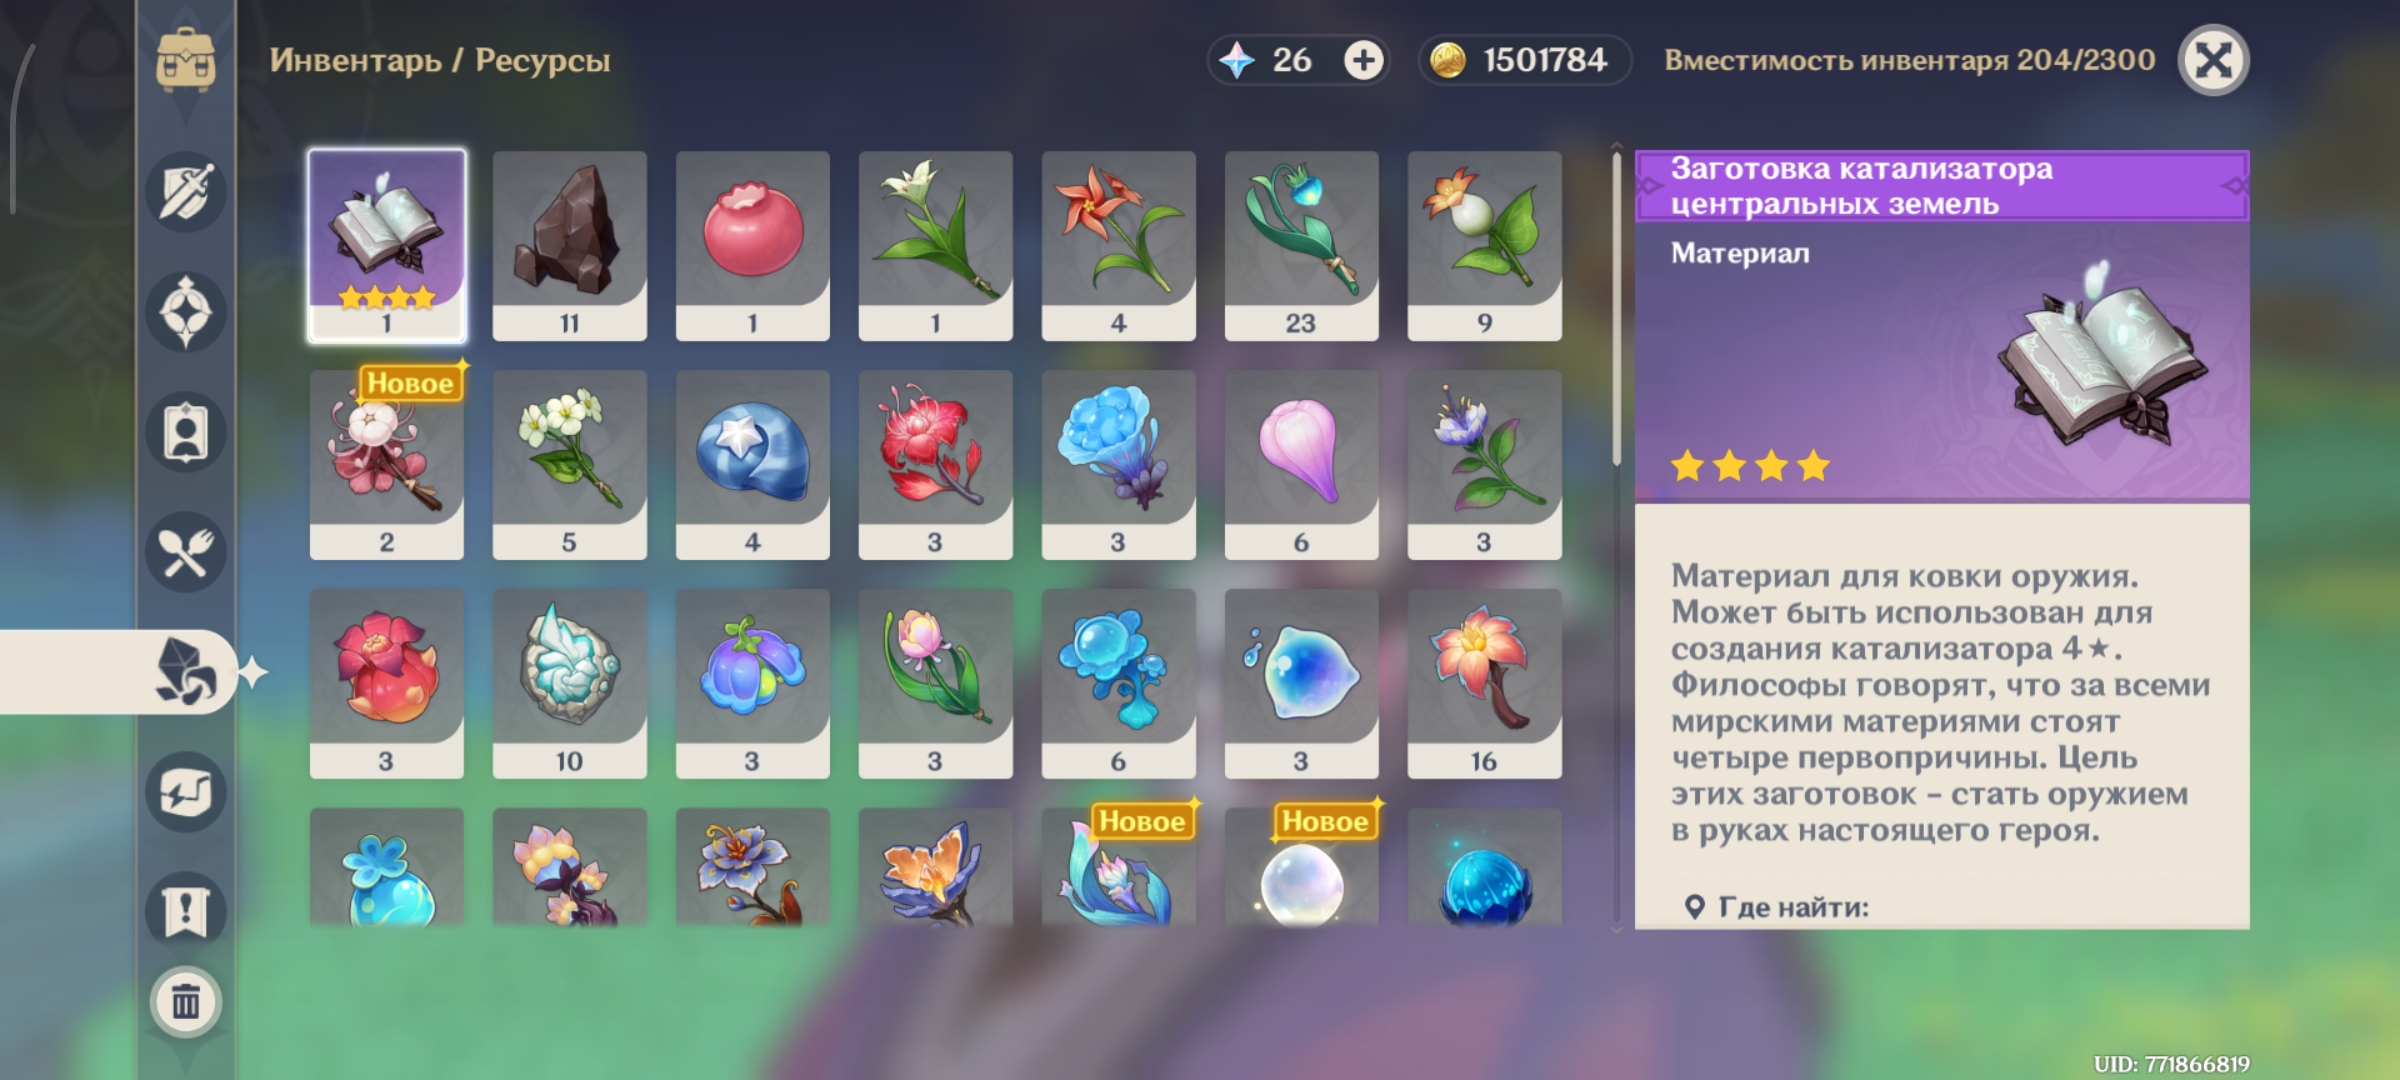The height and width of the screenshot is (1080, 2400).
Task: Open the Food tab with fork and spoon
Action: point(186,552)
